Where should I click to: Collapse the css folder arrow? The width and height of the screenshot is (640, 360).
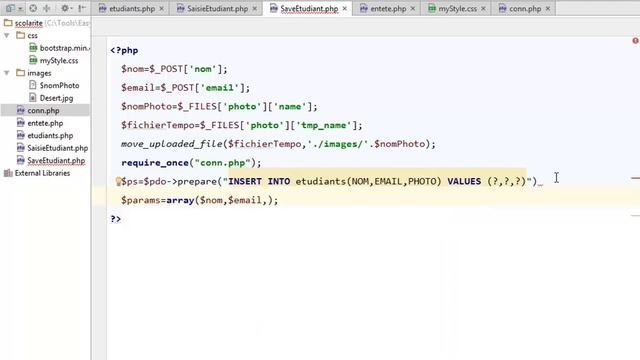click(7, 36)
